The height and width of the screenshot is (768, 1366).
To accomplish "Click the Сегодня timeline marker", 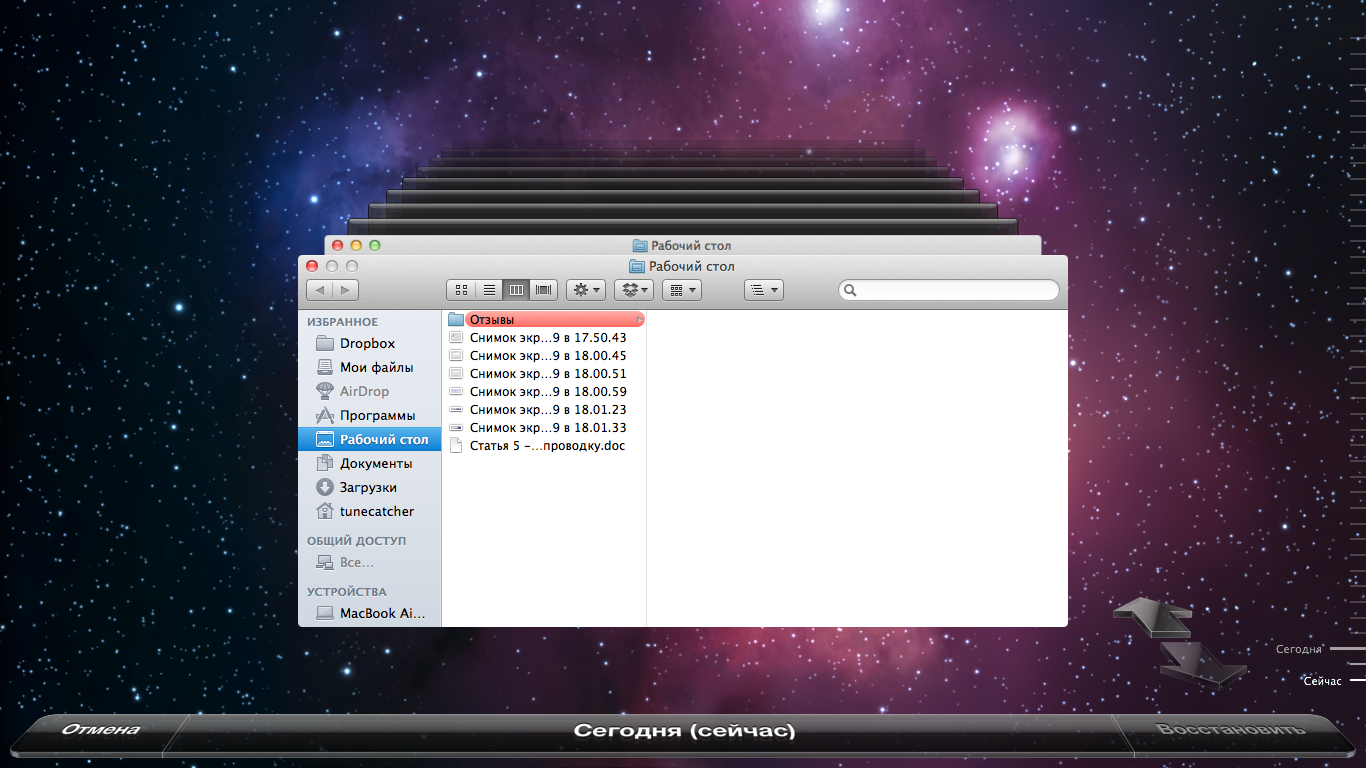I will click(x=1299, y=649).
